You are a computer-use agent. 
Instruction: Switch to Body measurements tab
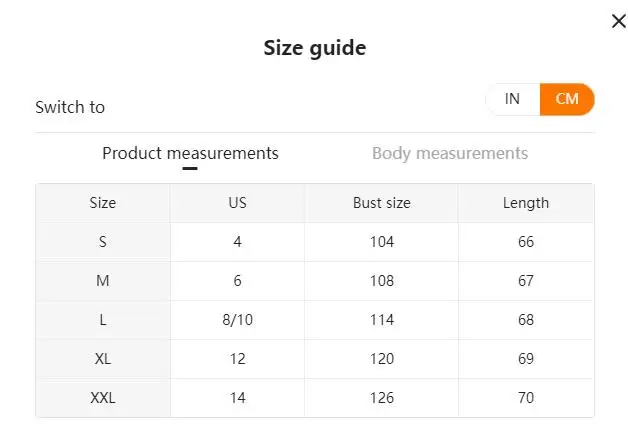point(450,153)
